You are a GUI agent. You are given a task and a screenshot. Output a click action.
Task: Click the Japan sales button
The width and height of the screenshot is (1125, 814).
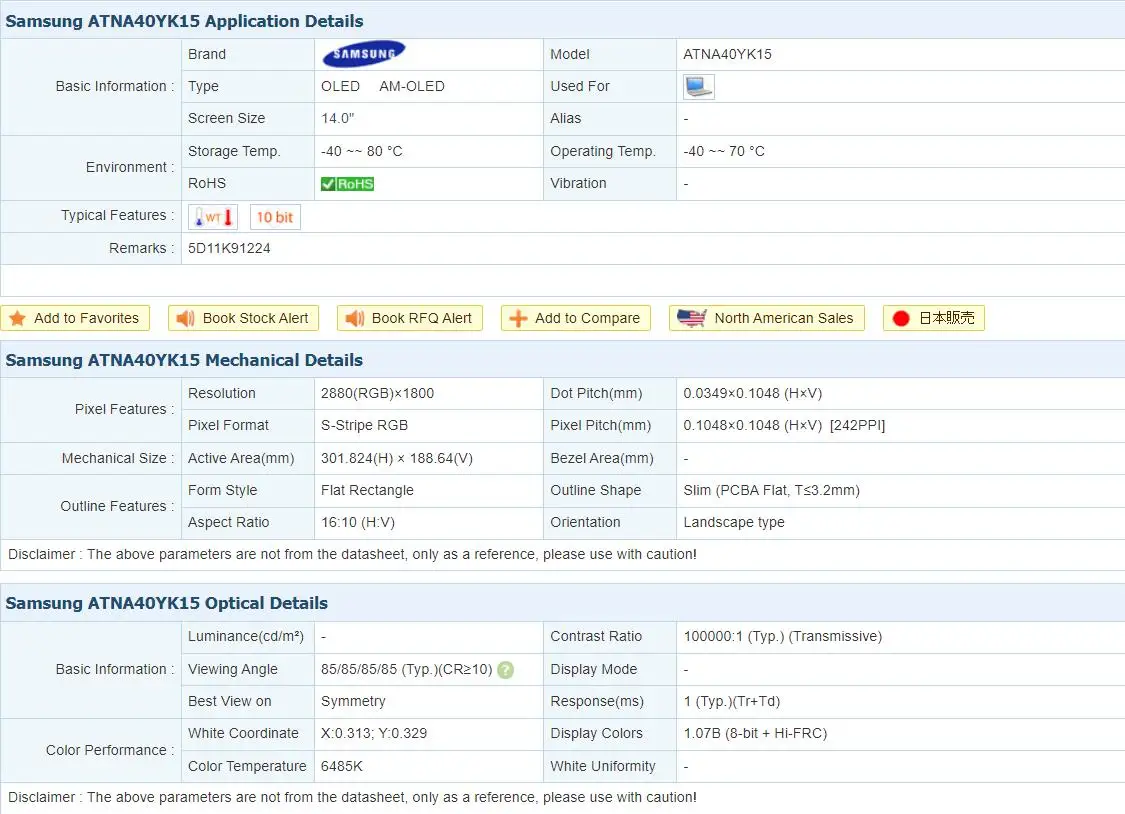(x=933, y=318)
